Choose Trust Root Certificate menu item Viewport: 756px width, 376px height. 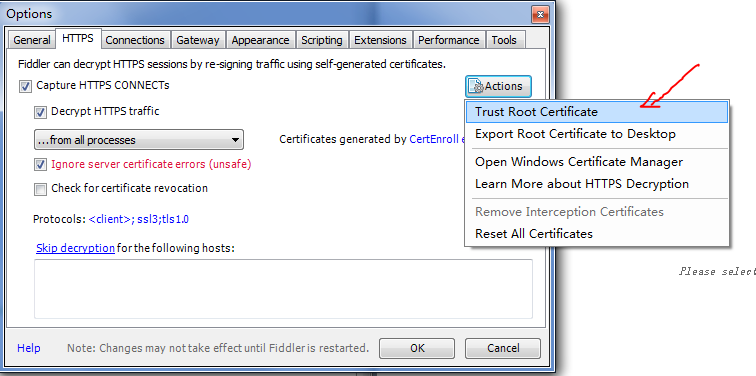pos(597,112)
